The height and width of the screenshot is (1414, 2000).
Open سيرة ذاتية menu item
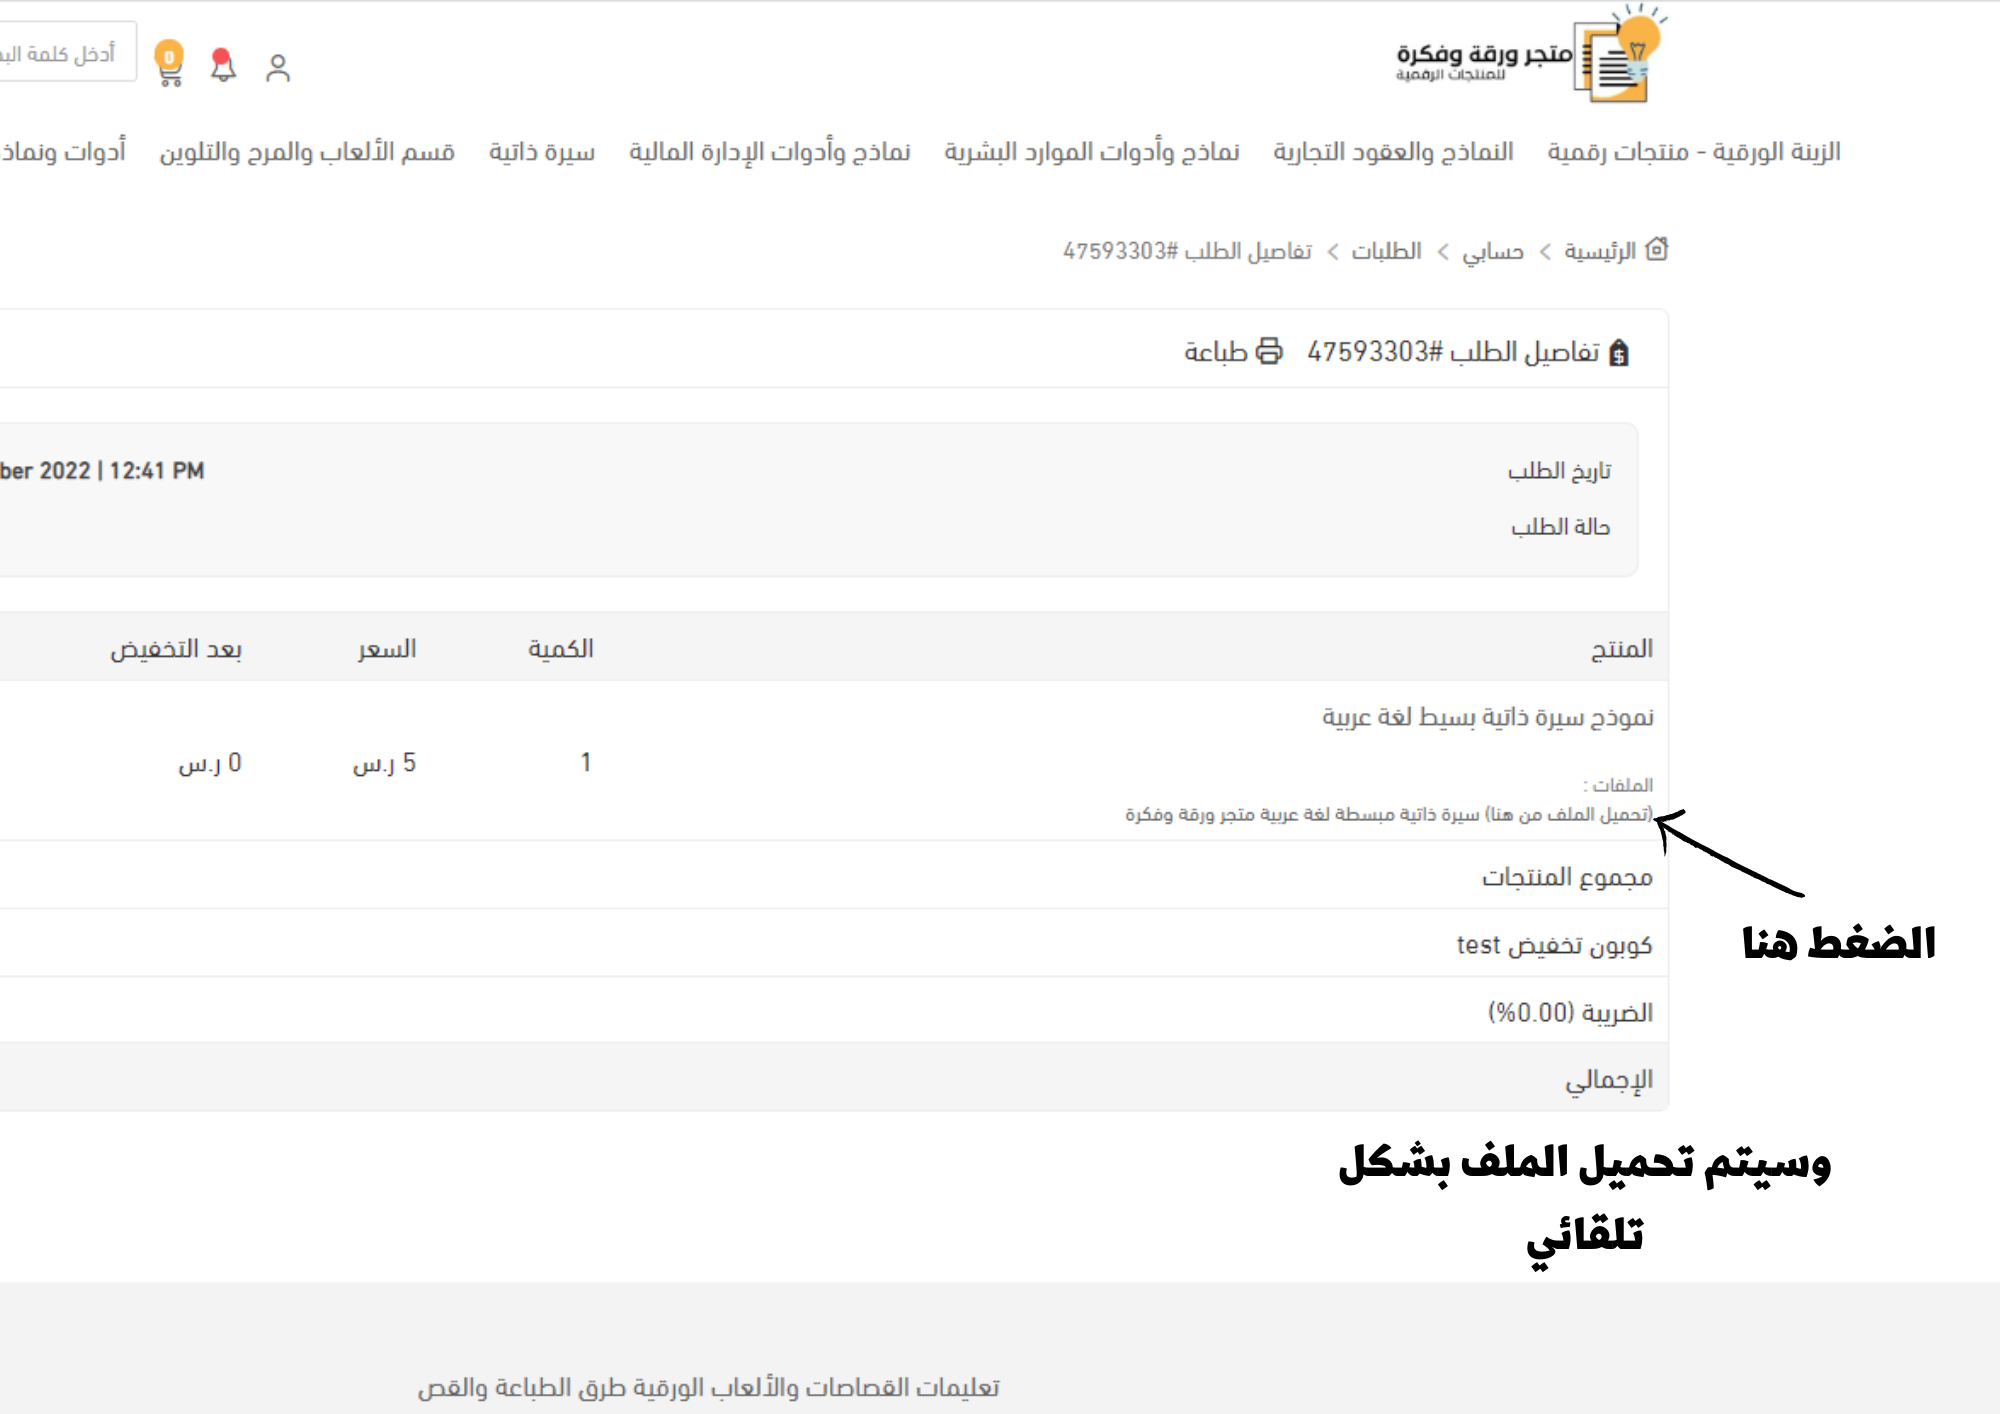pos(541,152)
